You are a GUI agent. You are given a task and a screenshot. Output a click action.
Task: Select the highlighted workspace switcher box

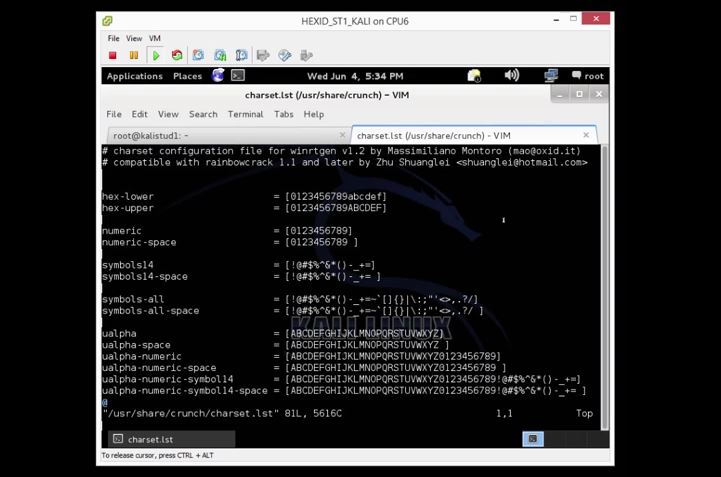(x=533, y=439)
